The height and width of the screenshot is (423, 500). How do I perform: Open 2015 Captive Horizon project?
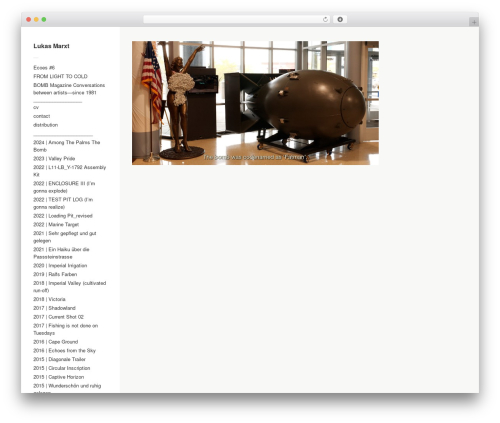59,377
